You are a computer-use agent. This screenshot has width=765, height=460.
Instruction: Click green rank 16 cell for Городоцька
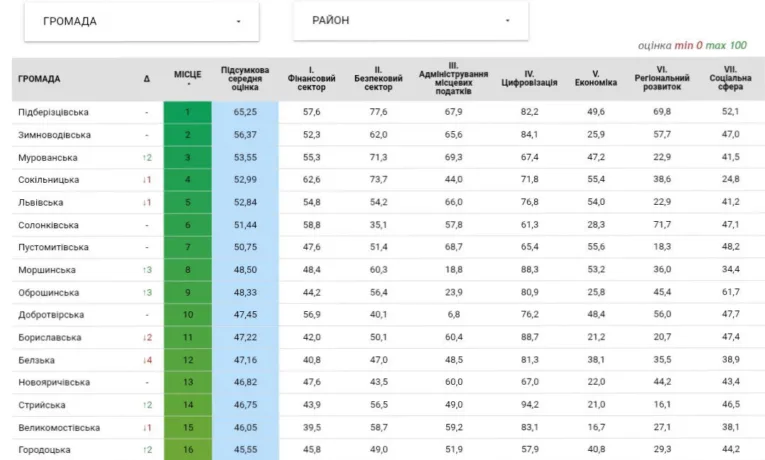(187, 450)
